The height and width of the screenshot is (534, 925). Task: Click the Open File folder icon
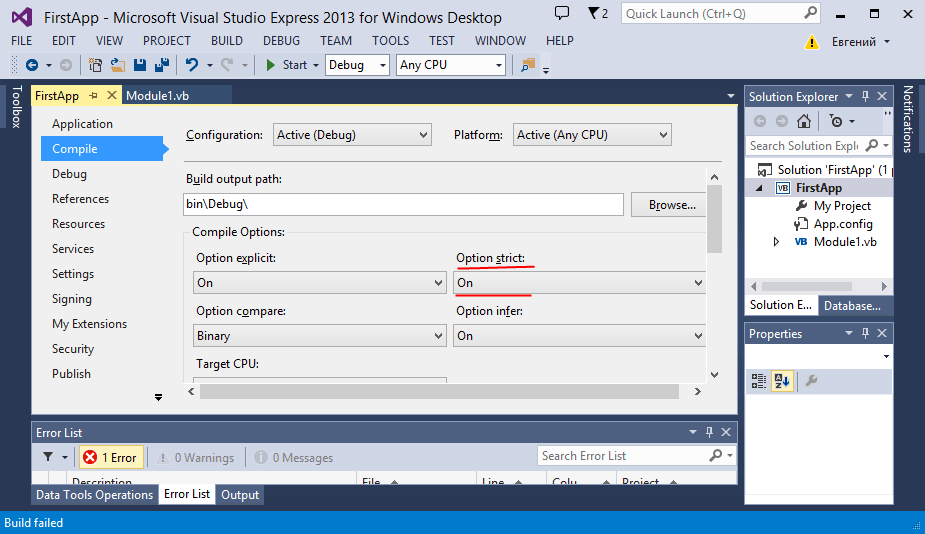117,65
